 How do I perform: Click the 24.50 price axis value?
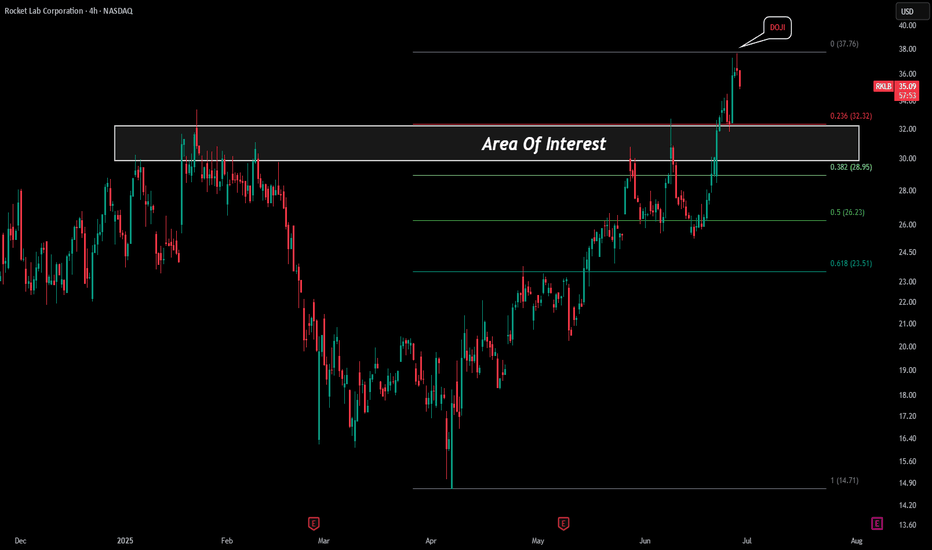coord(907,253)
